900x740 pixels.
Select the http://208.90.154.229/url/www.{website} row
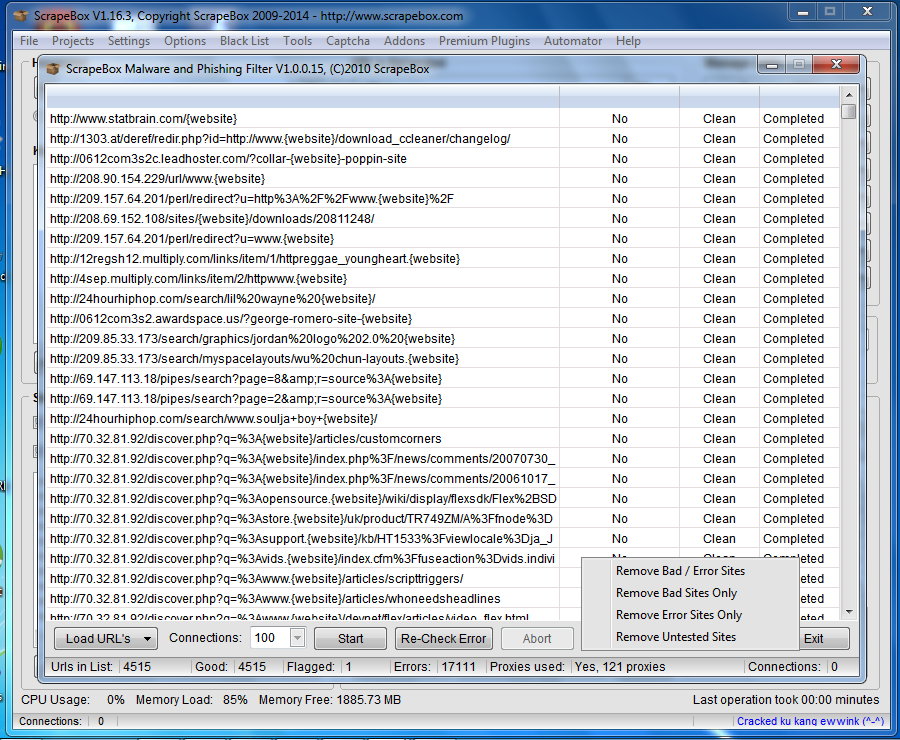pos(443,179)
